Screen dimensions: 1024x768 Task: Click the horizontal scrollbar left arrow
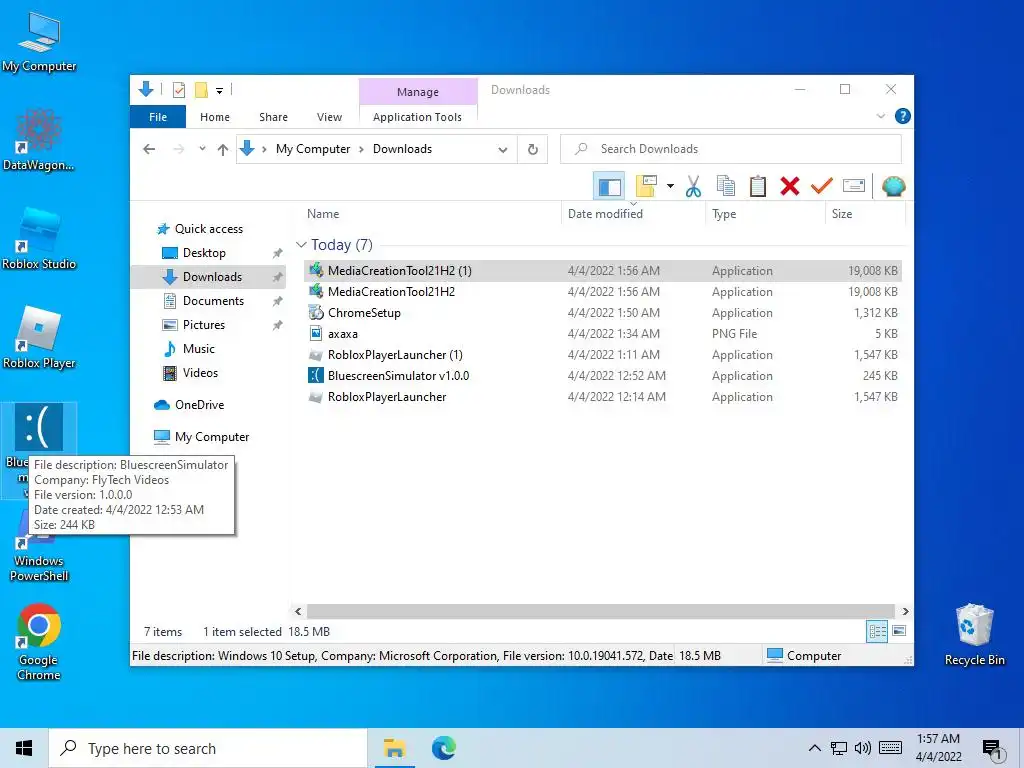(x=298, y=611)
